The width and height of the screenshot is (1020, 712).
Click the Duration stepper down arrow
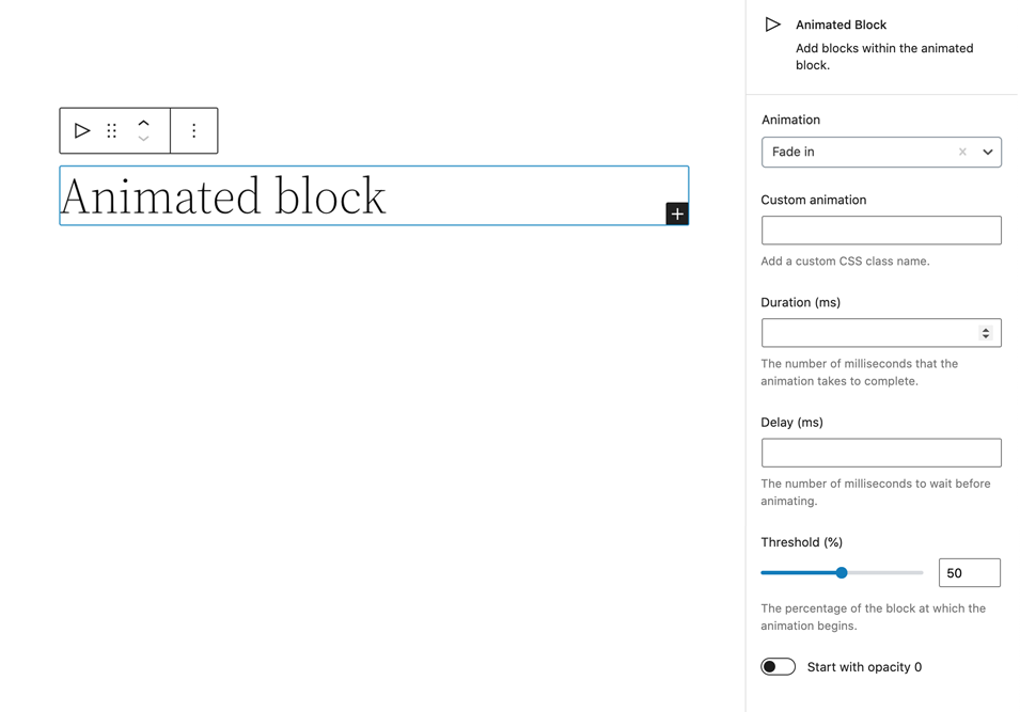pyautogui.click(x=988, y=336)
